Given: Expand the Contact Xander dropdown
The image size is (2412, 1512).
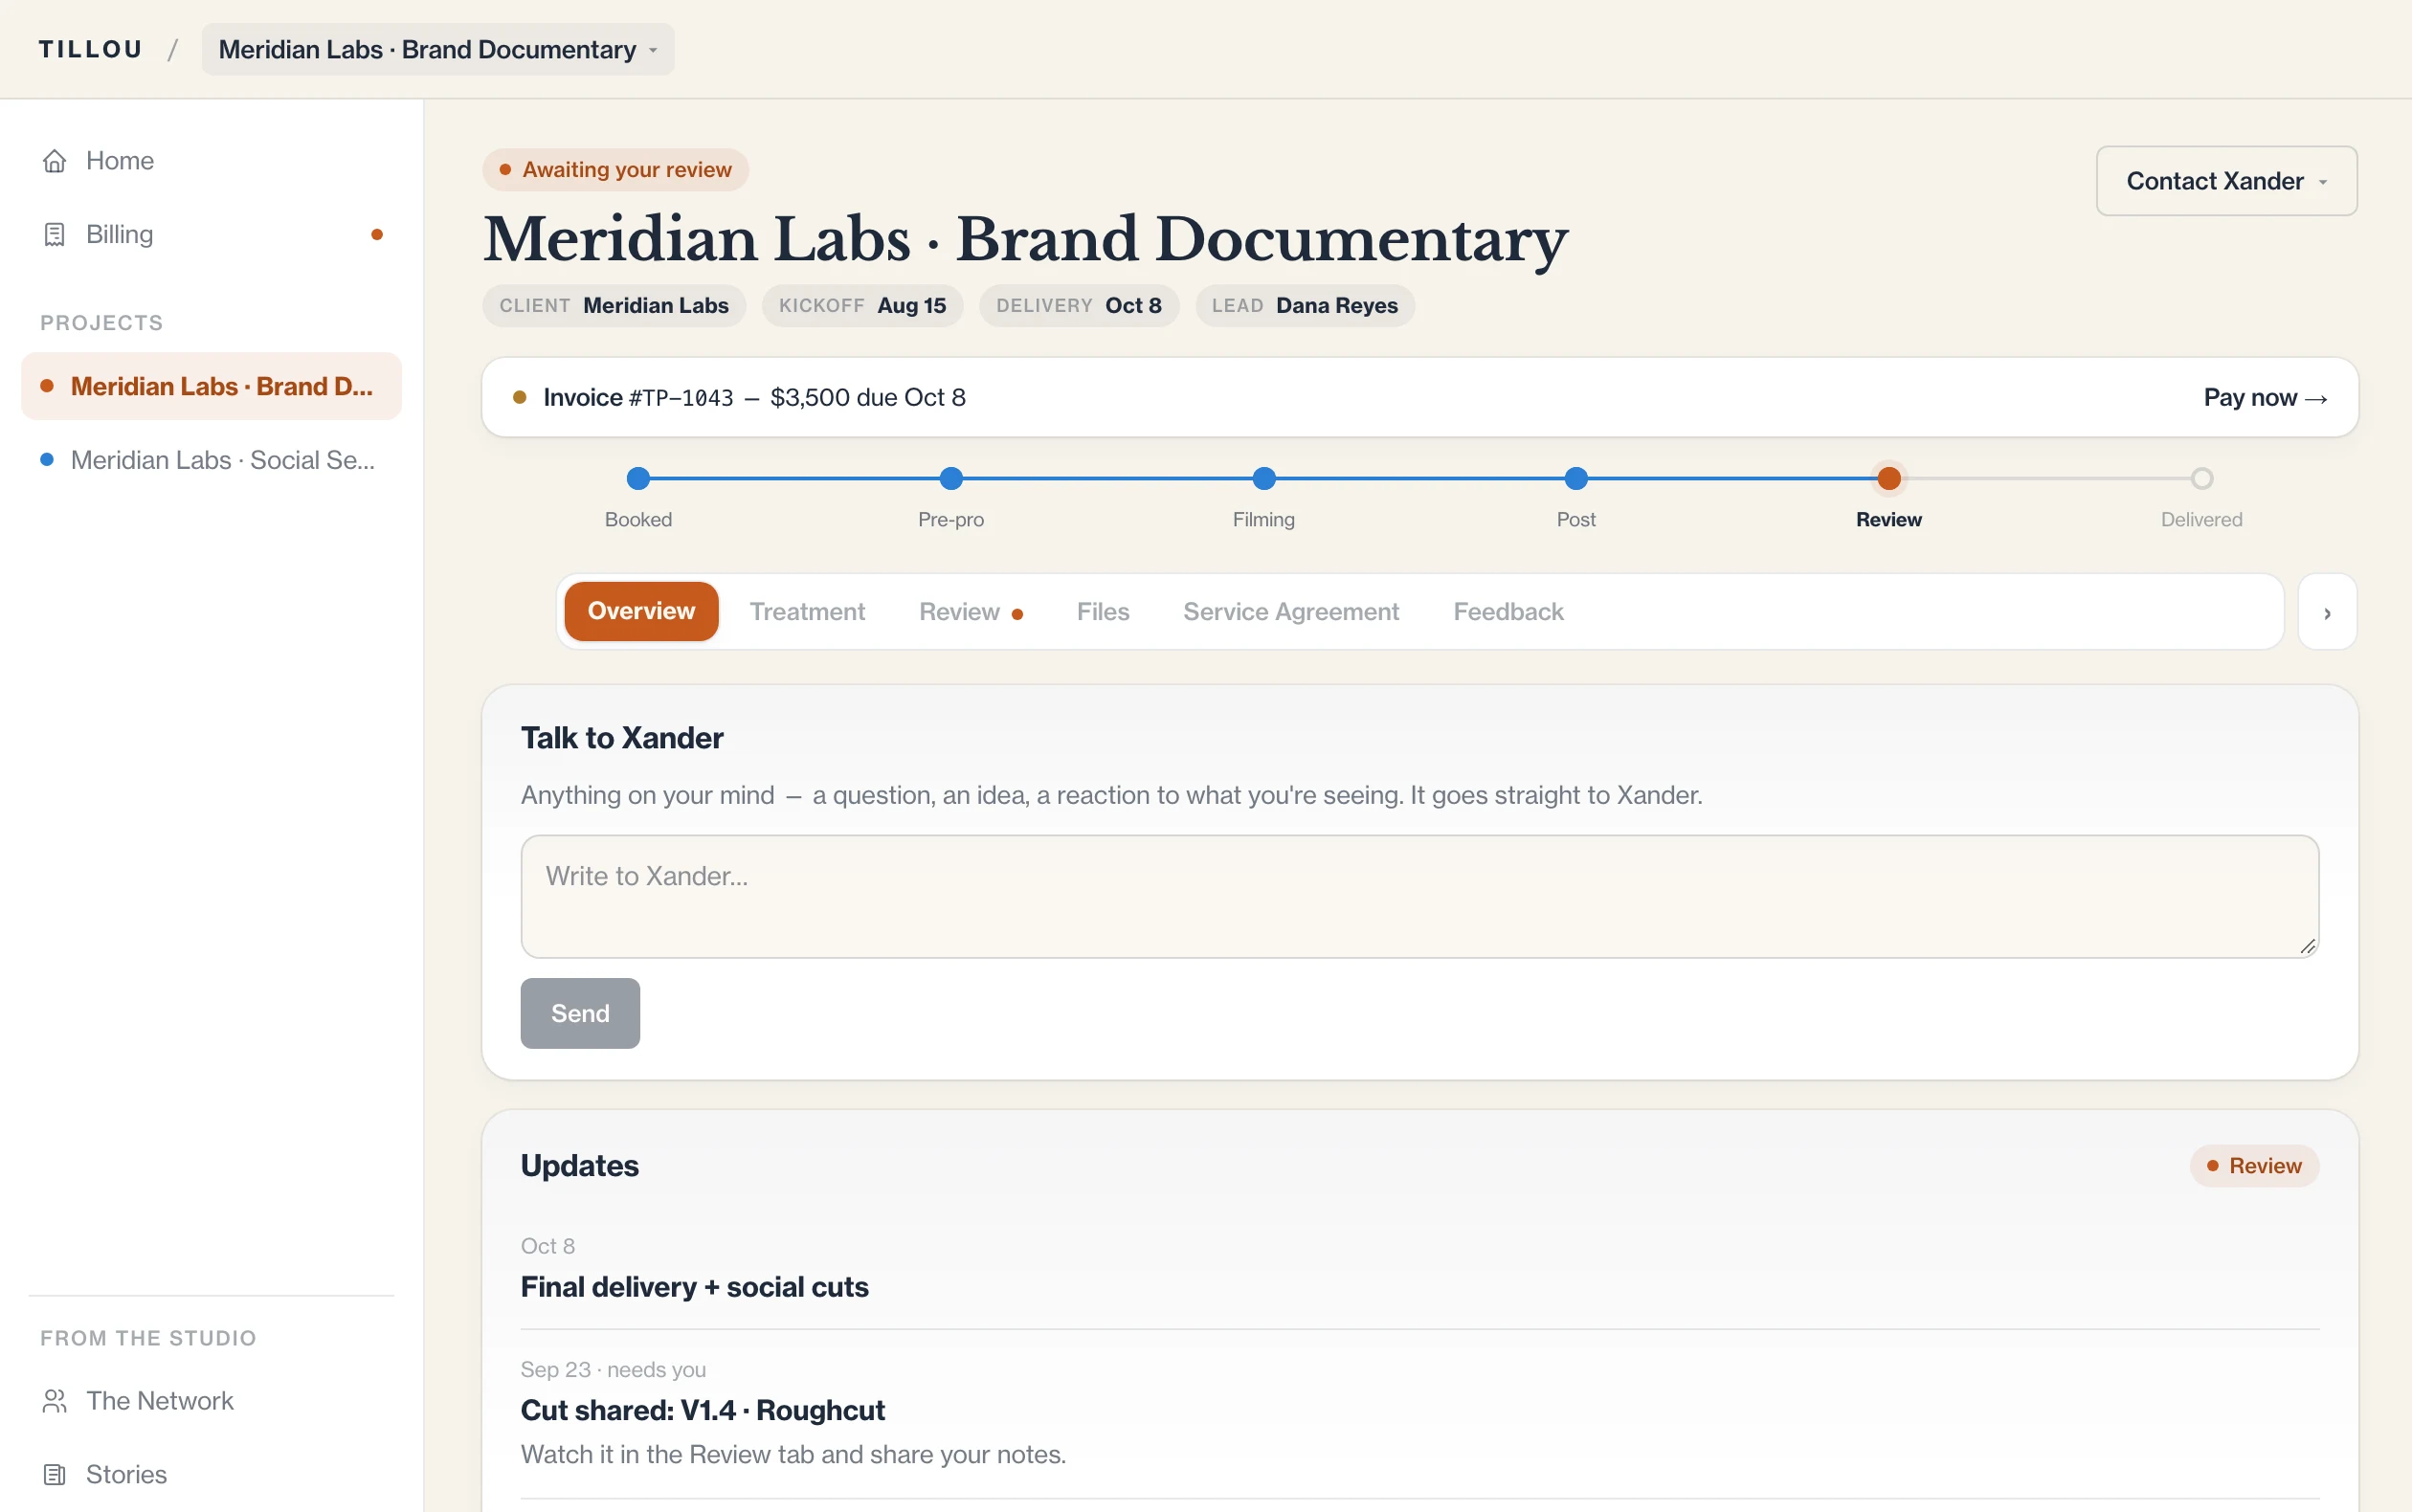Looking at the screenshot, I should 2226,181.
